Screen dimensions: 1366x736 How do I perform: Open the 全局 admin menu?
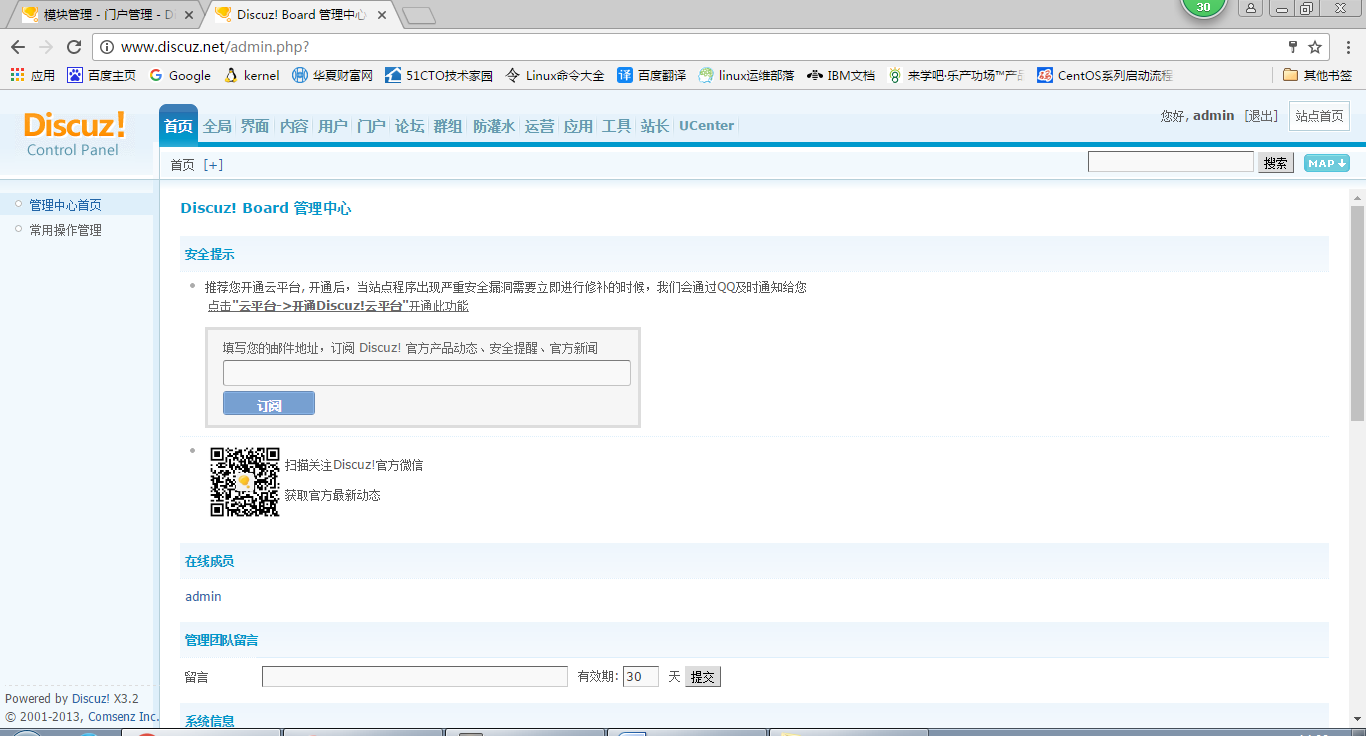tap(217, 126)
